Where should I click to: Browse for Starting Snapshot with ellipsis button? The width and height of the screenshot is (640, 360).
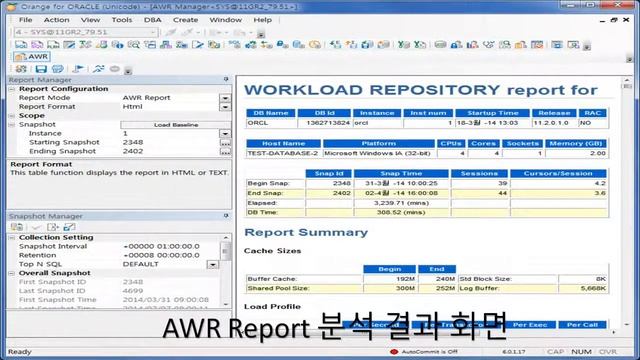click(225, 143)
